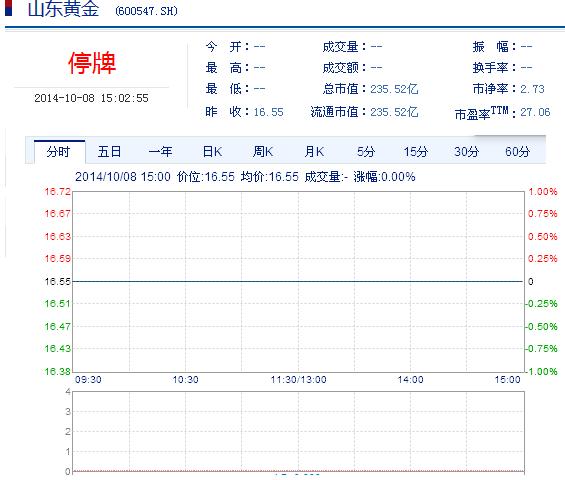Viewport: 565px width, 480px height.
Task: Click the 市盈率TTM value 27.06
Action: pos(535,112)
